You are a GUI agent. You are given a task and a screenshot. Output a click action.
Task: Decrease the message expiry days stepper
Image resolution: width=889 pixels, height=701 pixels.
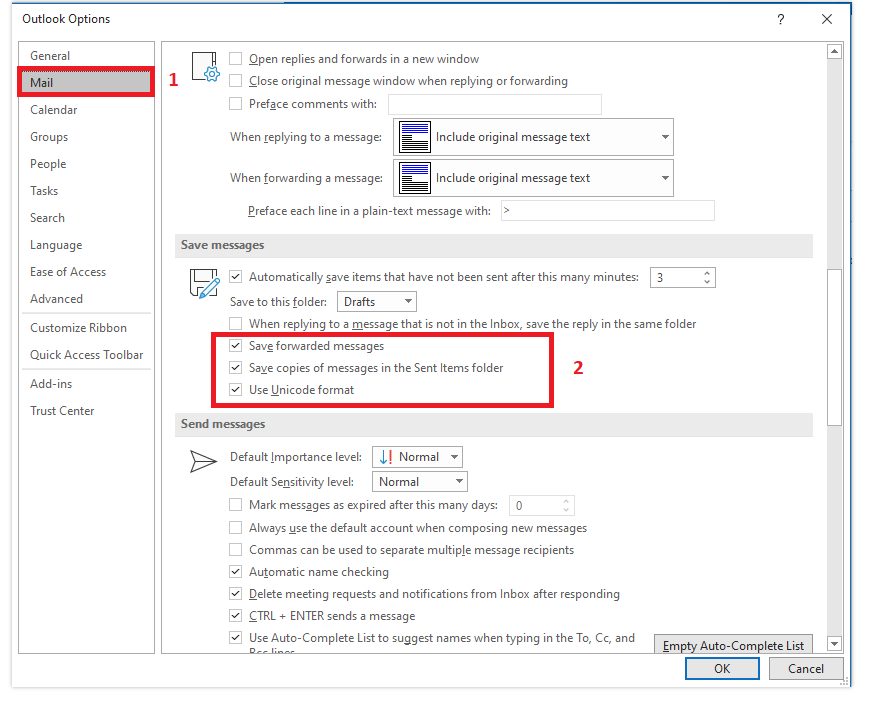coord(565,510)
